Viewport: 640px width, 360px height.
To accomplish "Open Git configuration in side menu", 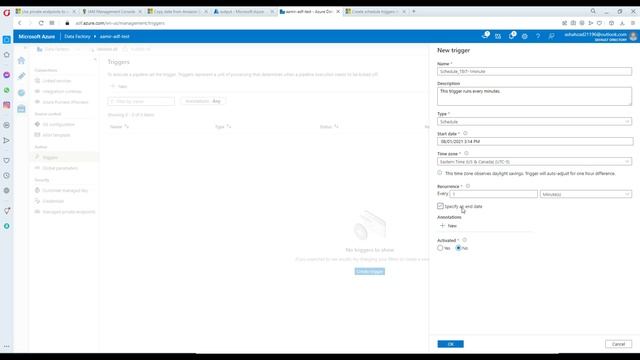I will 58,124.
